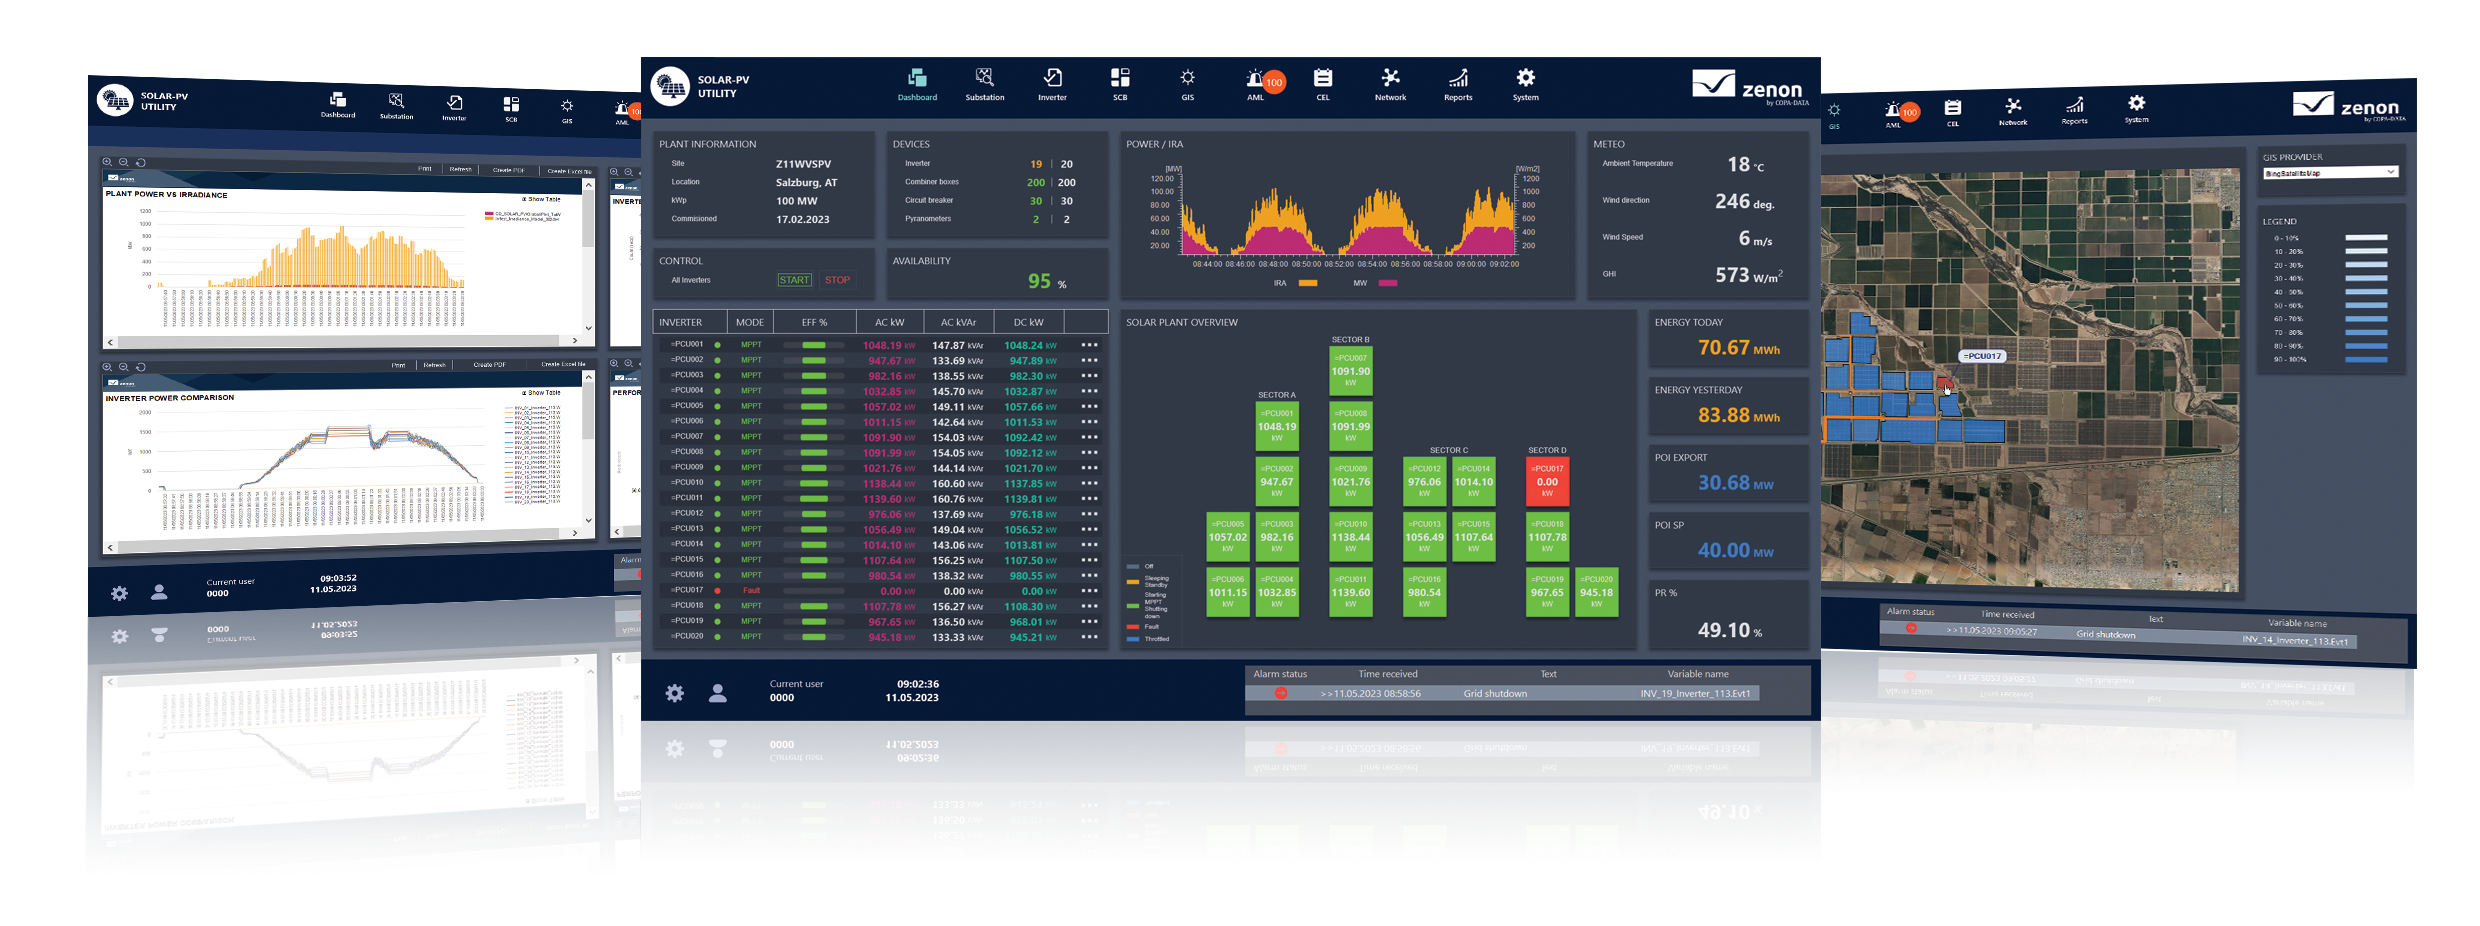Open the Inverter screen in the center window
2480x926 pixels.
[1052, 85]
